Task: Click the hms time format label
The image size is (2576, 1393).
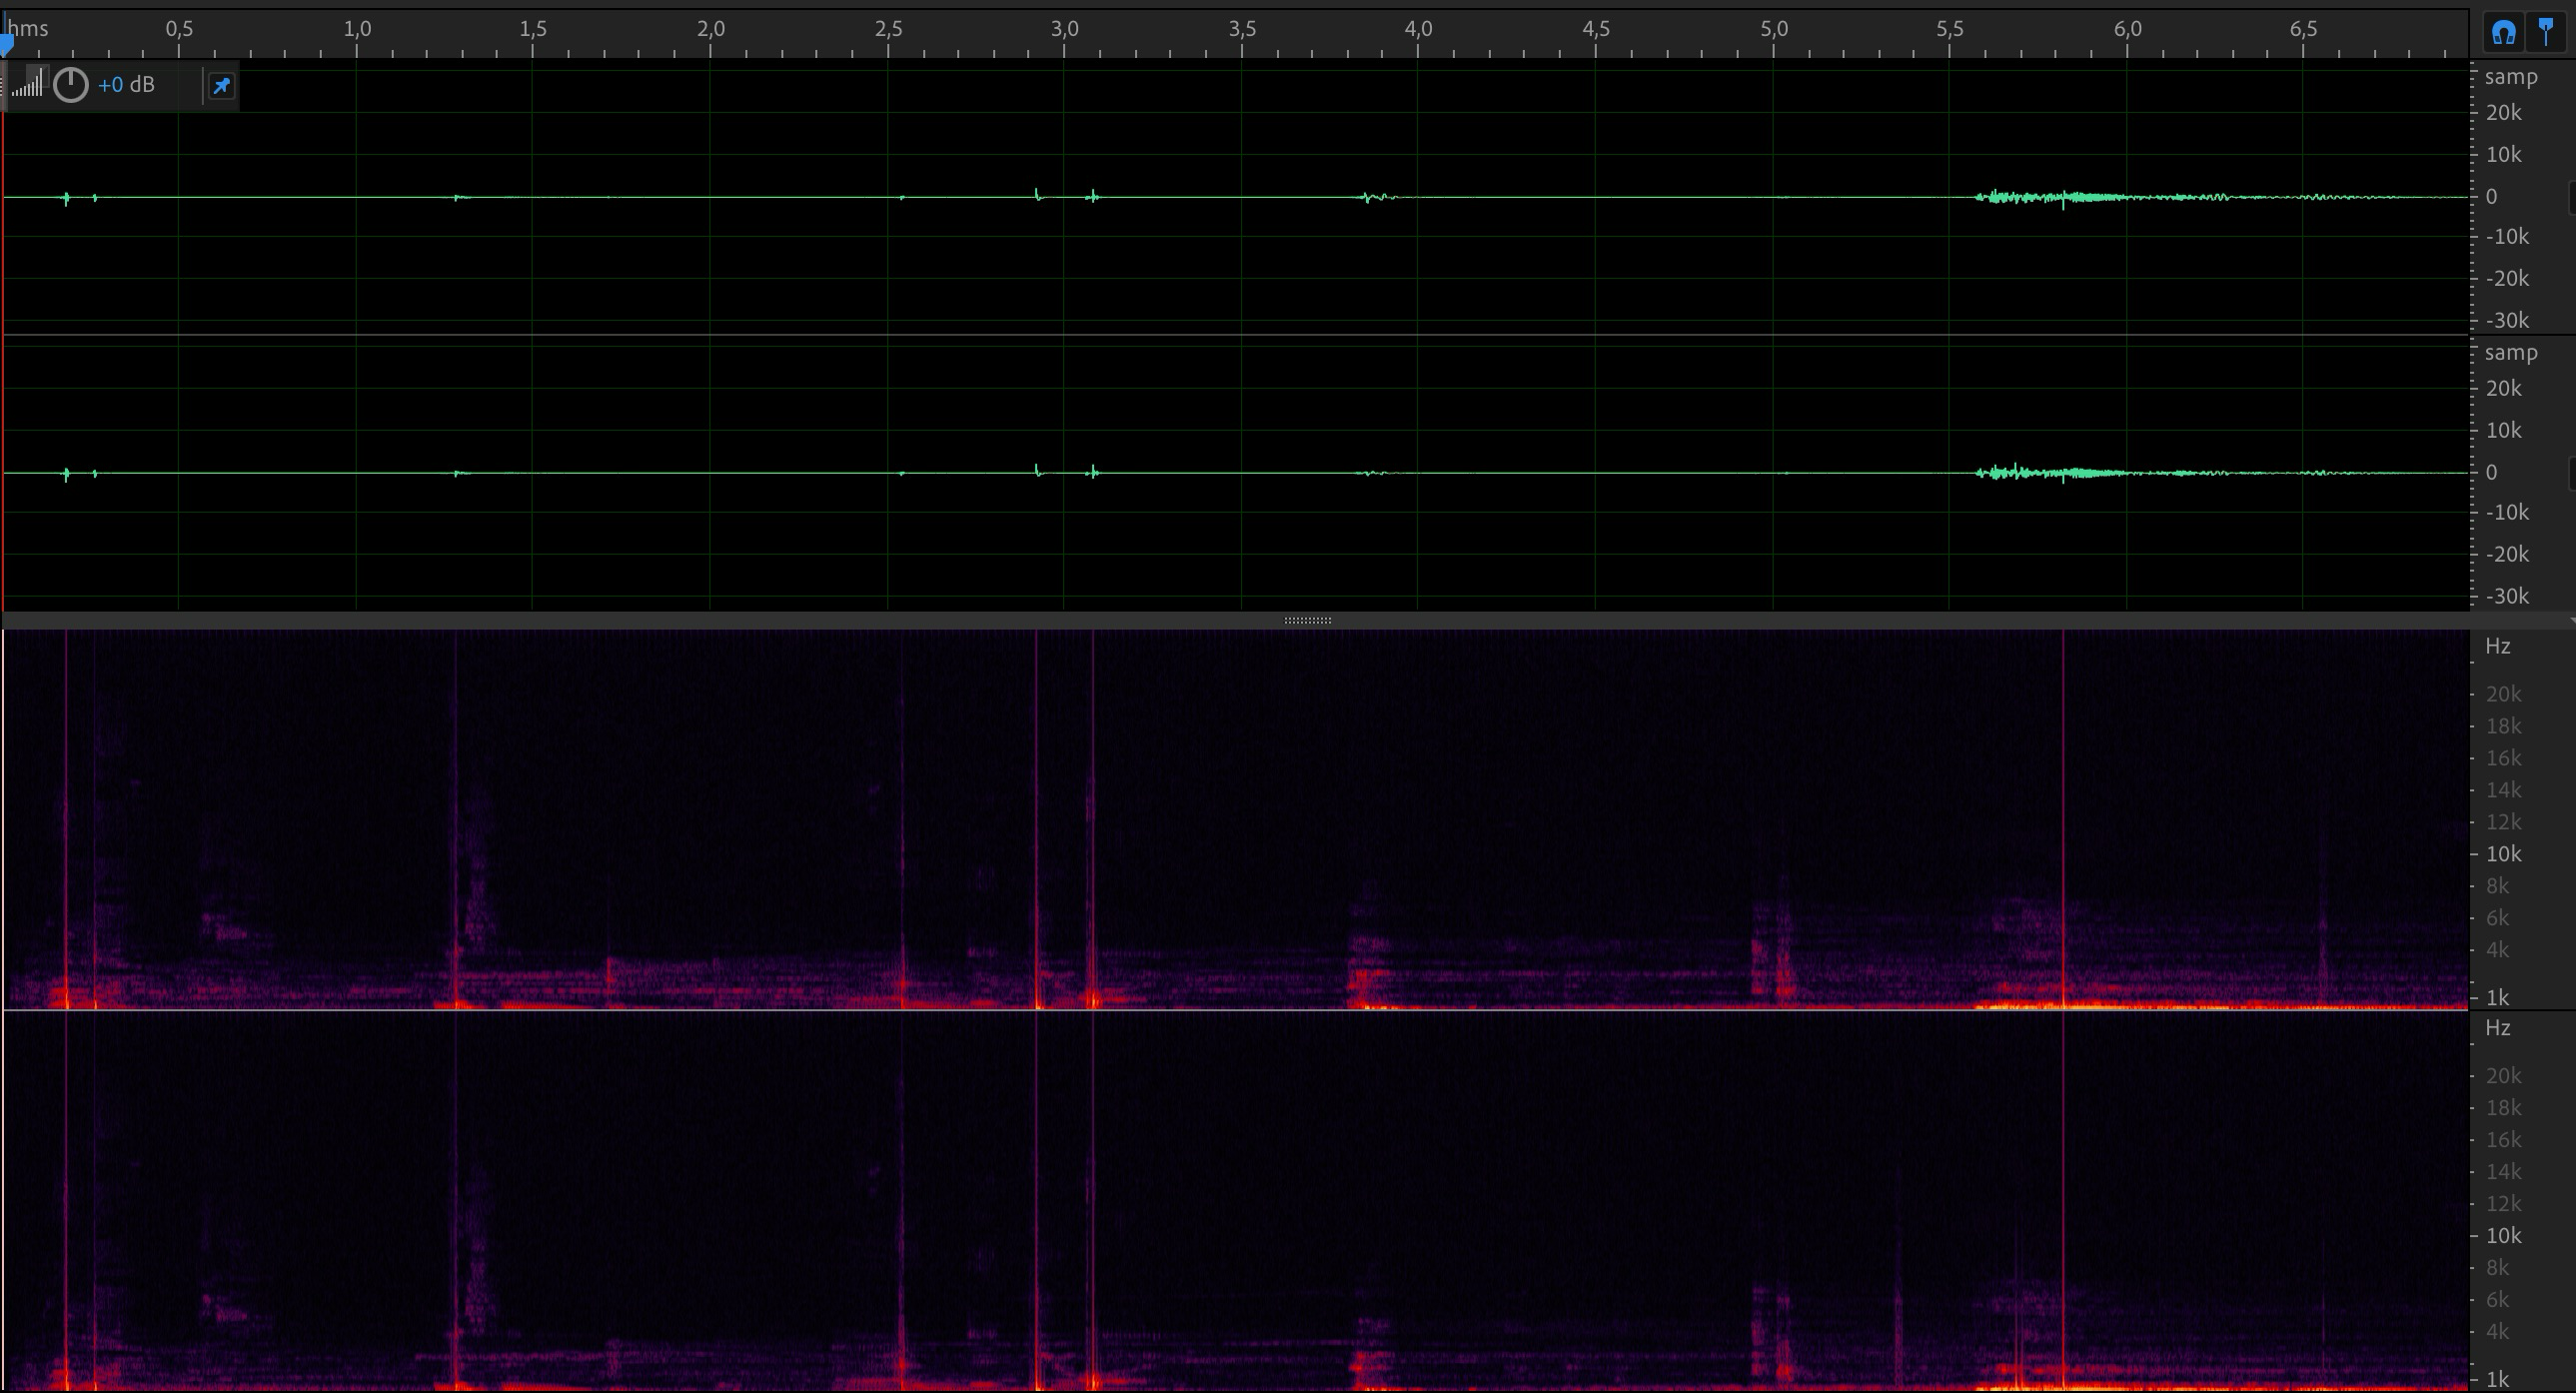Action: 28,29
